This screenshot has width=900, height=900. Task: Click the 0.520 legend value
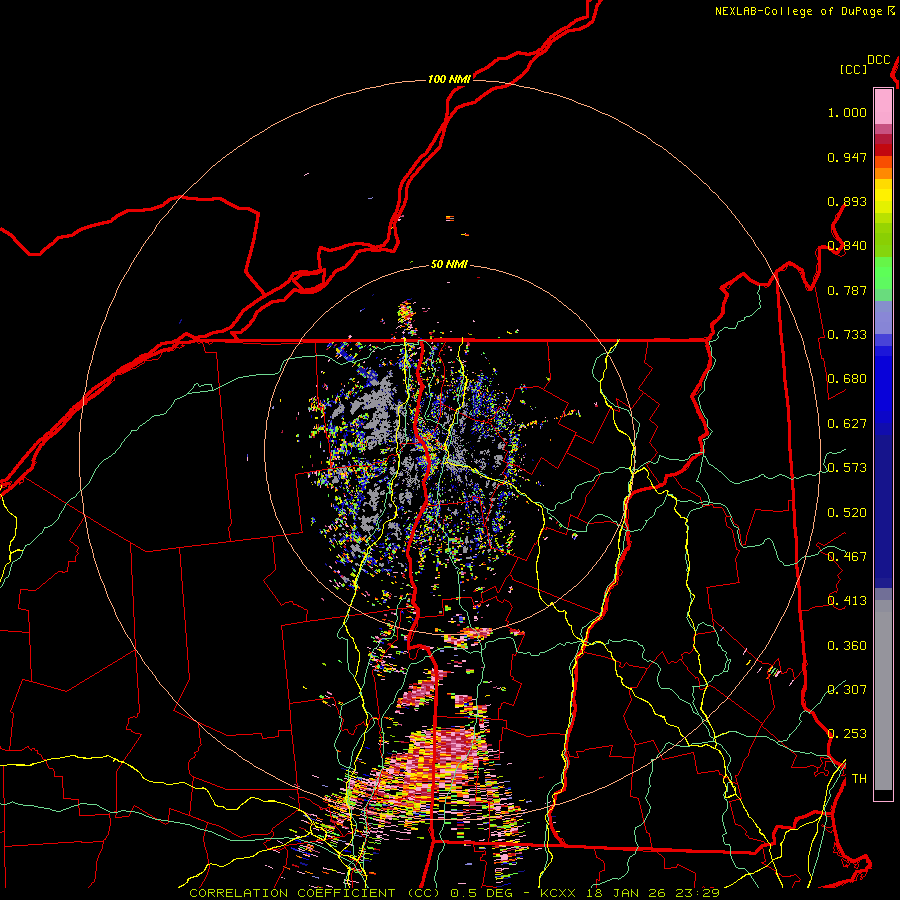[847, 513]
